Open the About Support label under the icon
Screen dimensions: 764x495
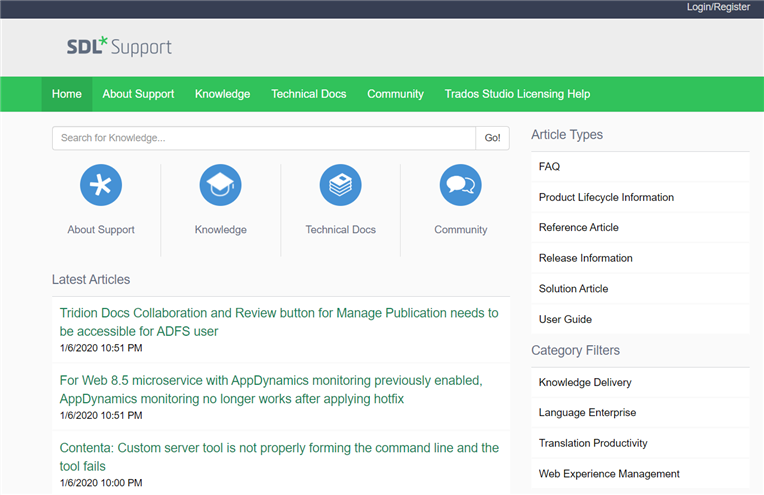pyautogui.click(x=101, y=229)
